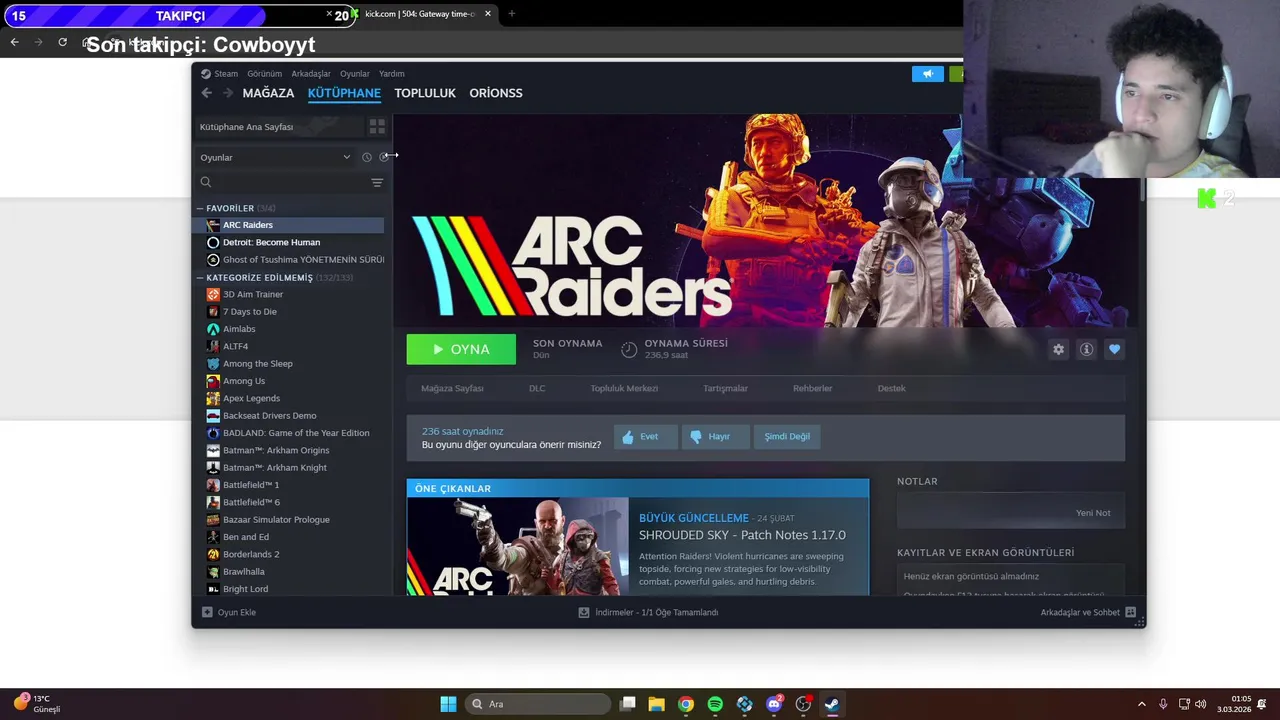Select Batman: Arkham Knight in list
Viewport: 1280px width, 720px height.
288,468
